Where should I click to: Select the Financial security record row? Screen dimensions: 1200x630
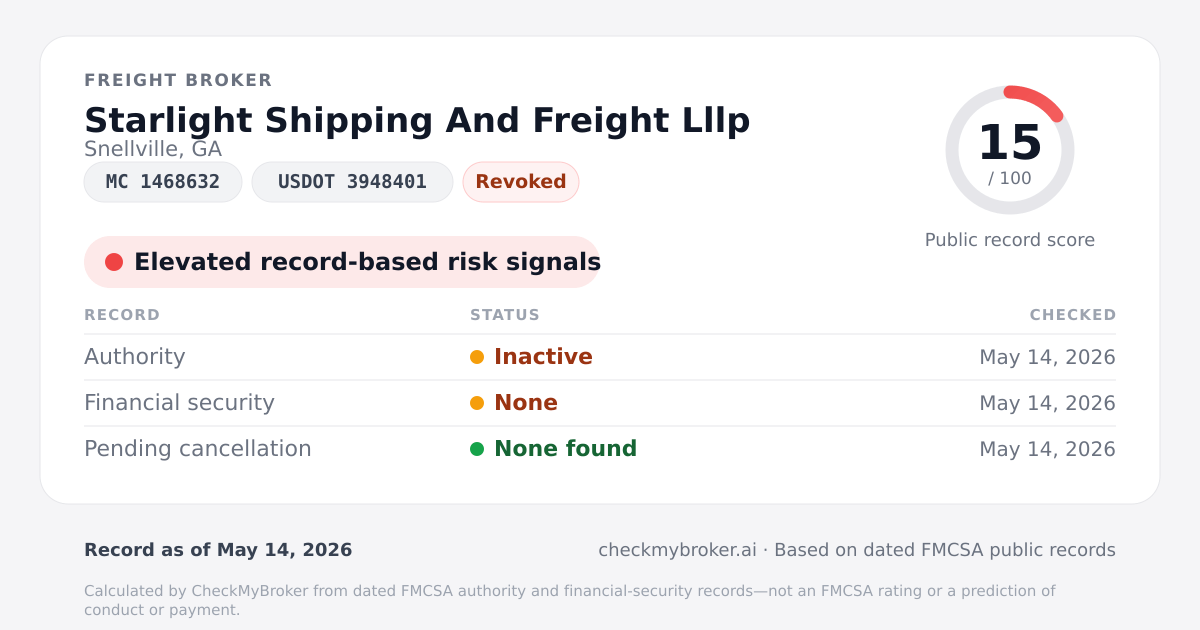tap(600, 403)
